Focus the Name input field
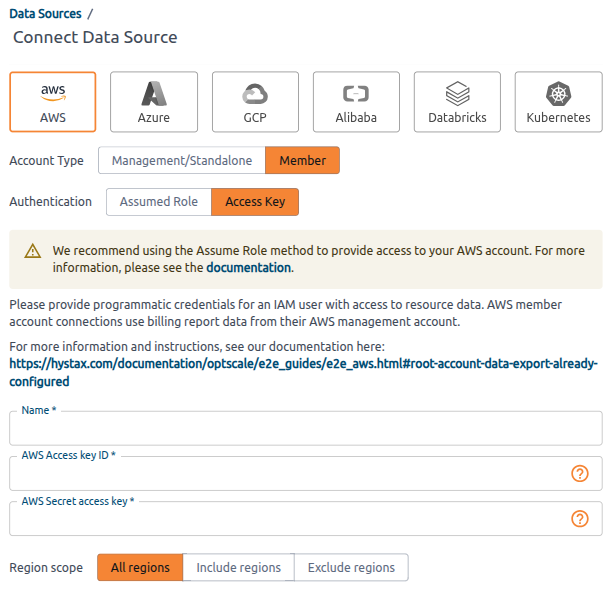This screenshot has width=612, height=590. click(x=306, y=428)
